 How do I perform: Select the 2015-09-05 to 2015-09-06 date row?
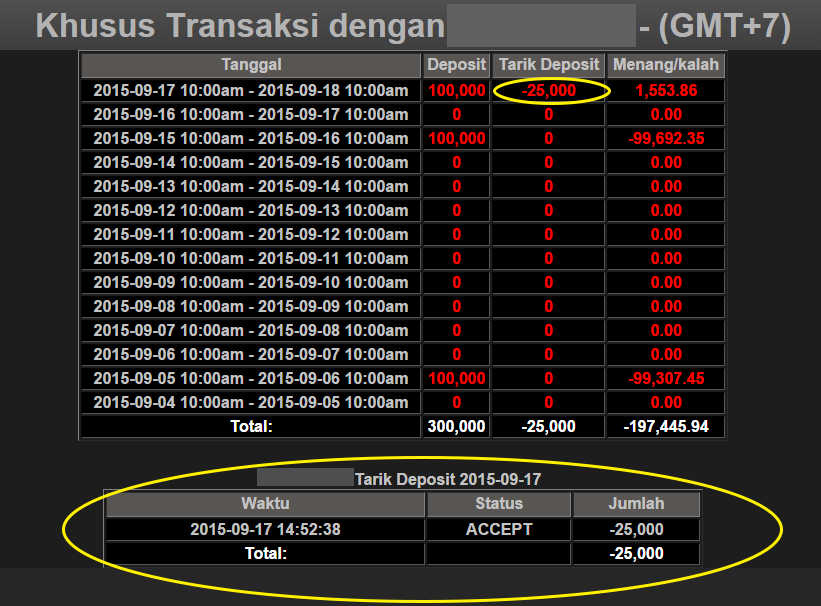251,379
